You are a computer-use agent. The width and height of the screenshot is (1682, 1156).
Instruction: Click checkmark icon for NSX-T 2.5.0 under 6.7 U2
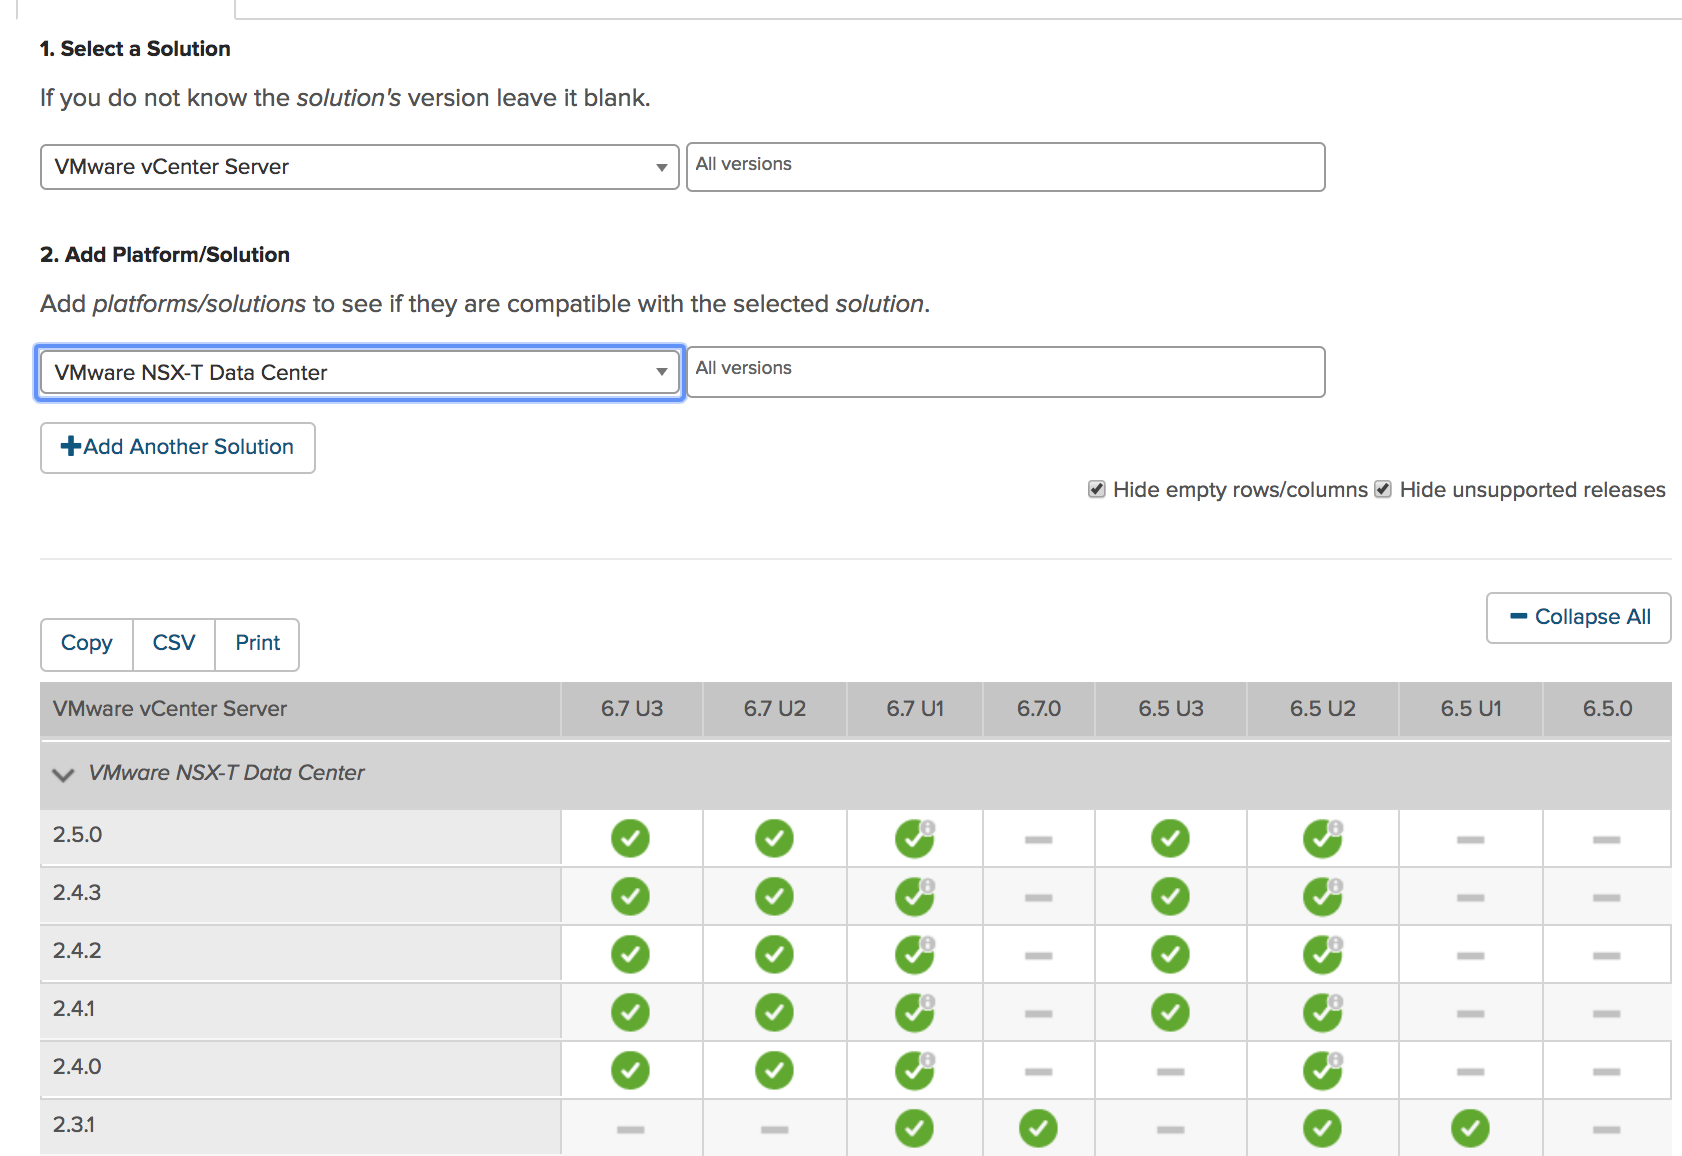774,838
